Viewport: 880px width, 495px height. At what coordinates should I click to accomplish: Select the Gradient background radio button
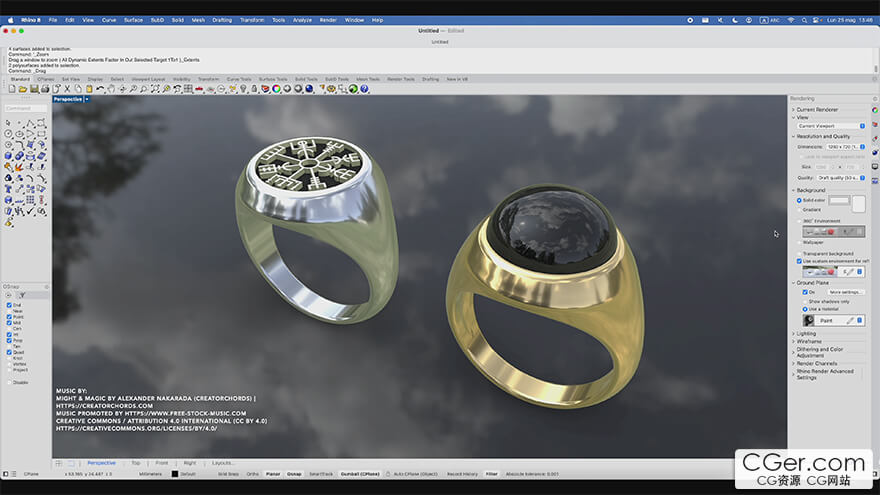pyautogui.click(x=799, y=210)
